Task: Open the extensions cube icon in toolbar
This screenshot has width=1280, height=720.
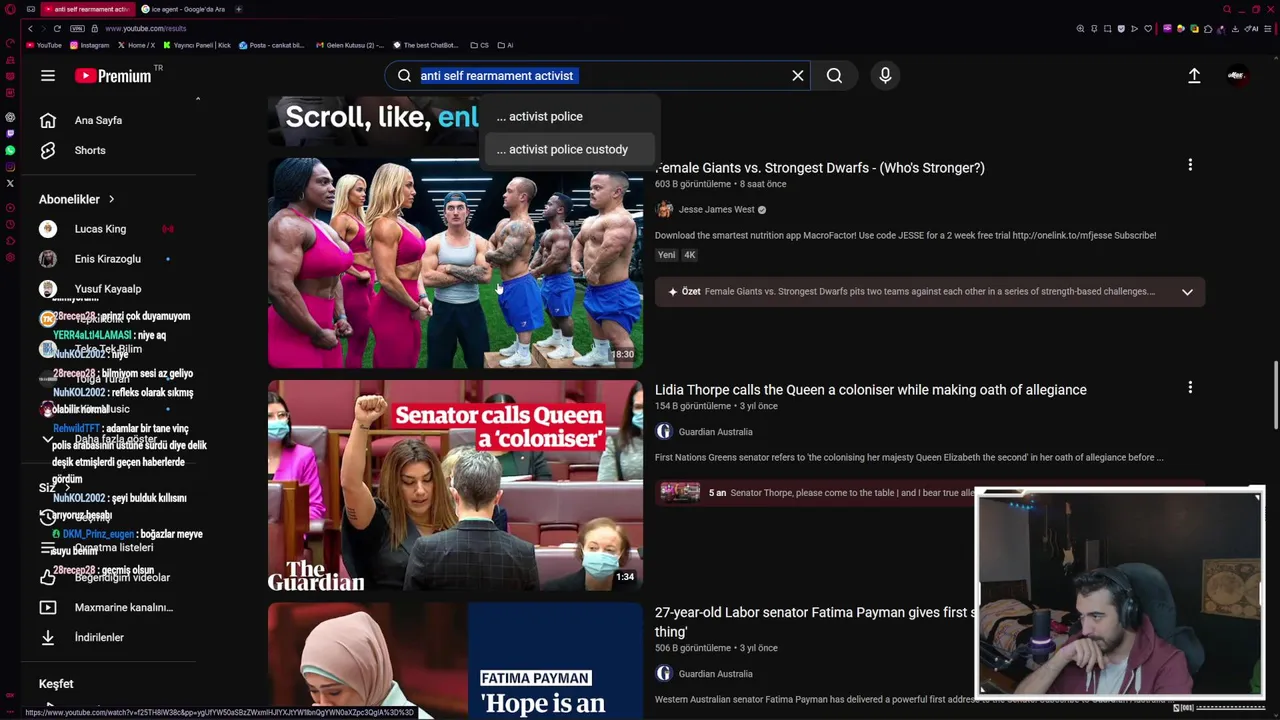Action: pos(1208,29)
